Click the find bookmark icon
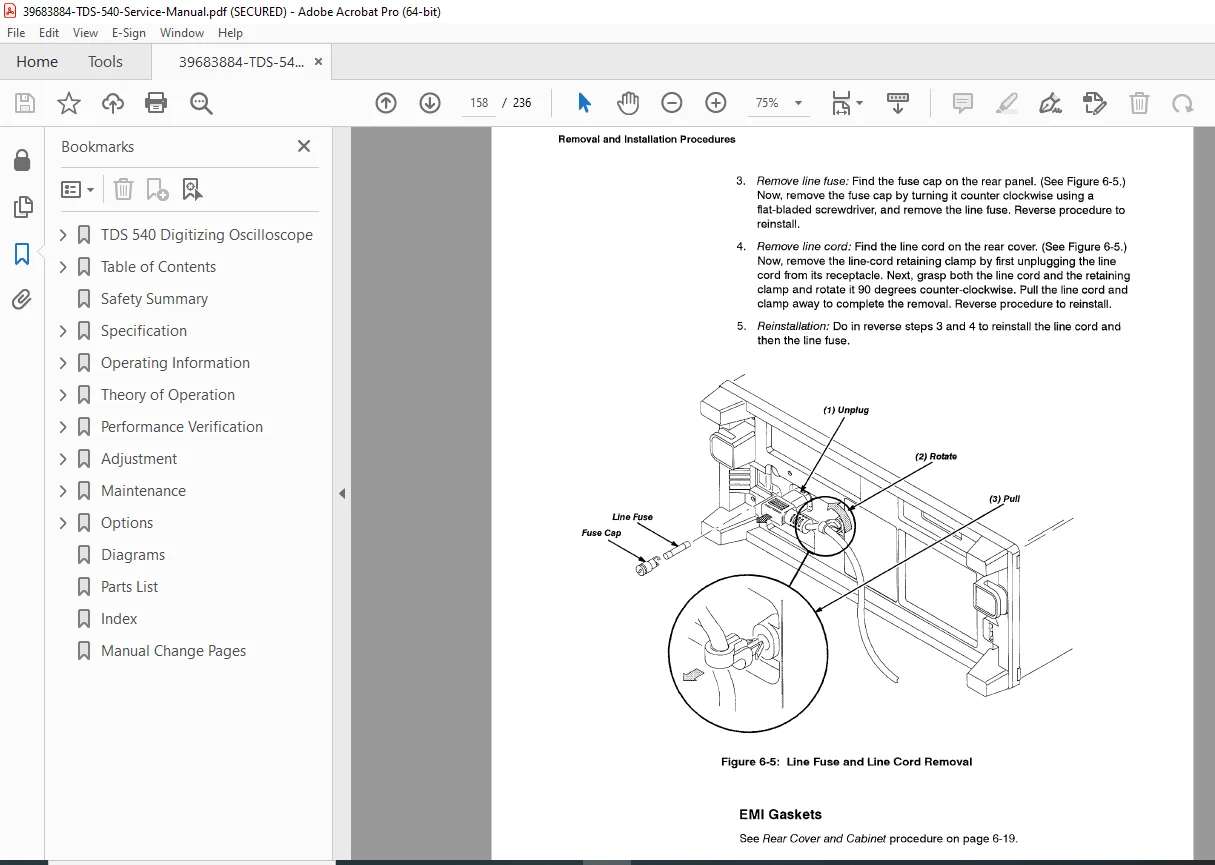This screenshot has width=1215, height=865. pos(192,189)
